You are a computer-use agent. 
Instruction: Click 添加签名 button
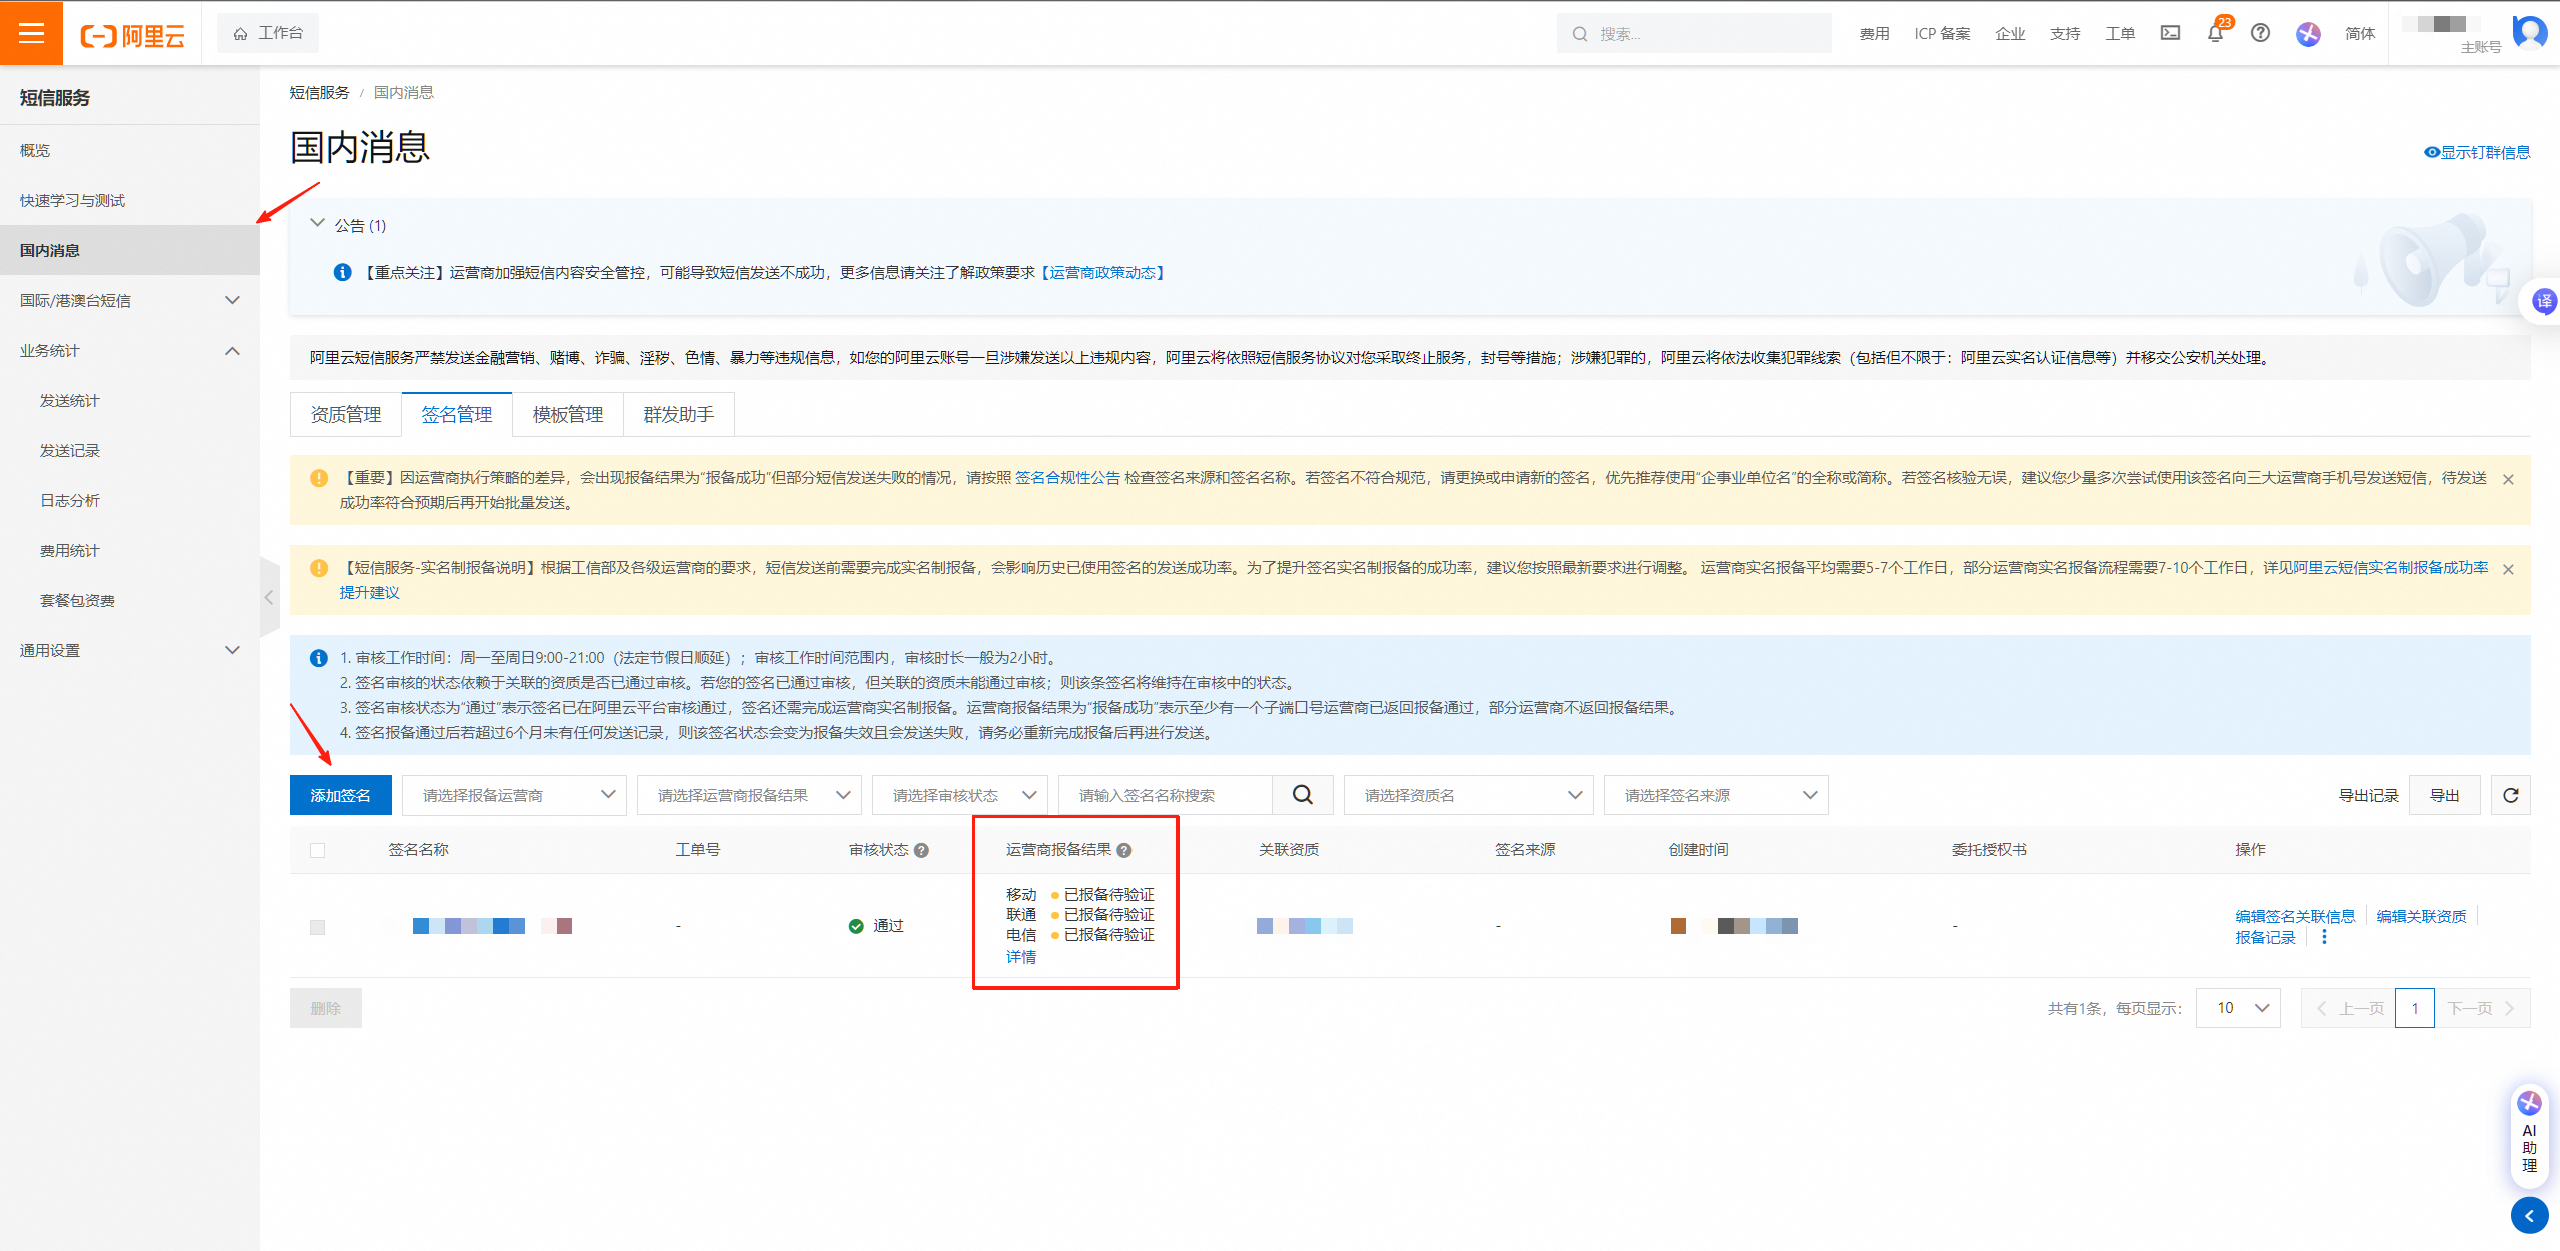click(340, 795)
